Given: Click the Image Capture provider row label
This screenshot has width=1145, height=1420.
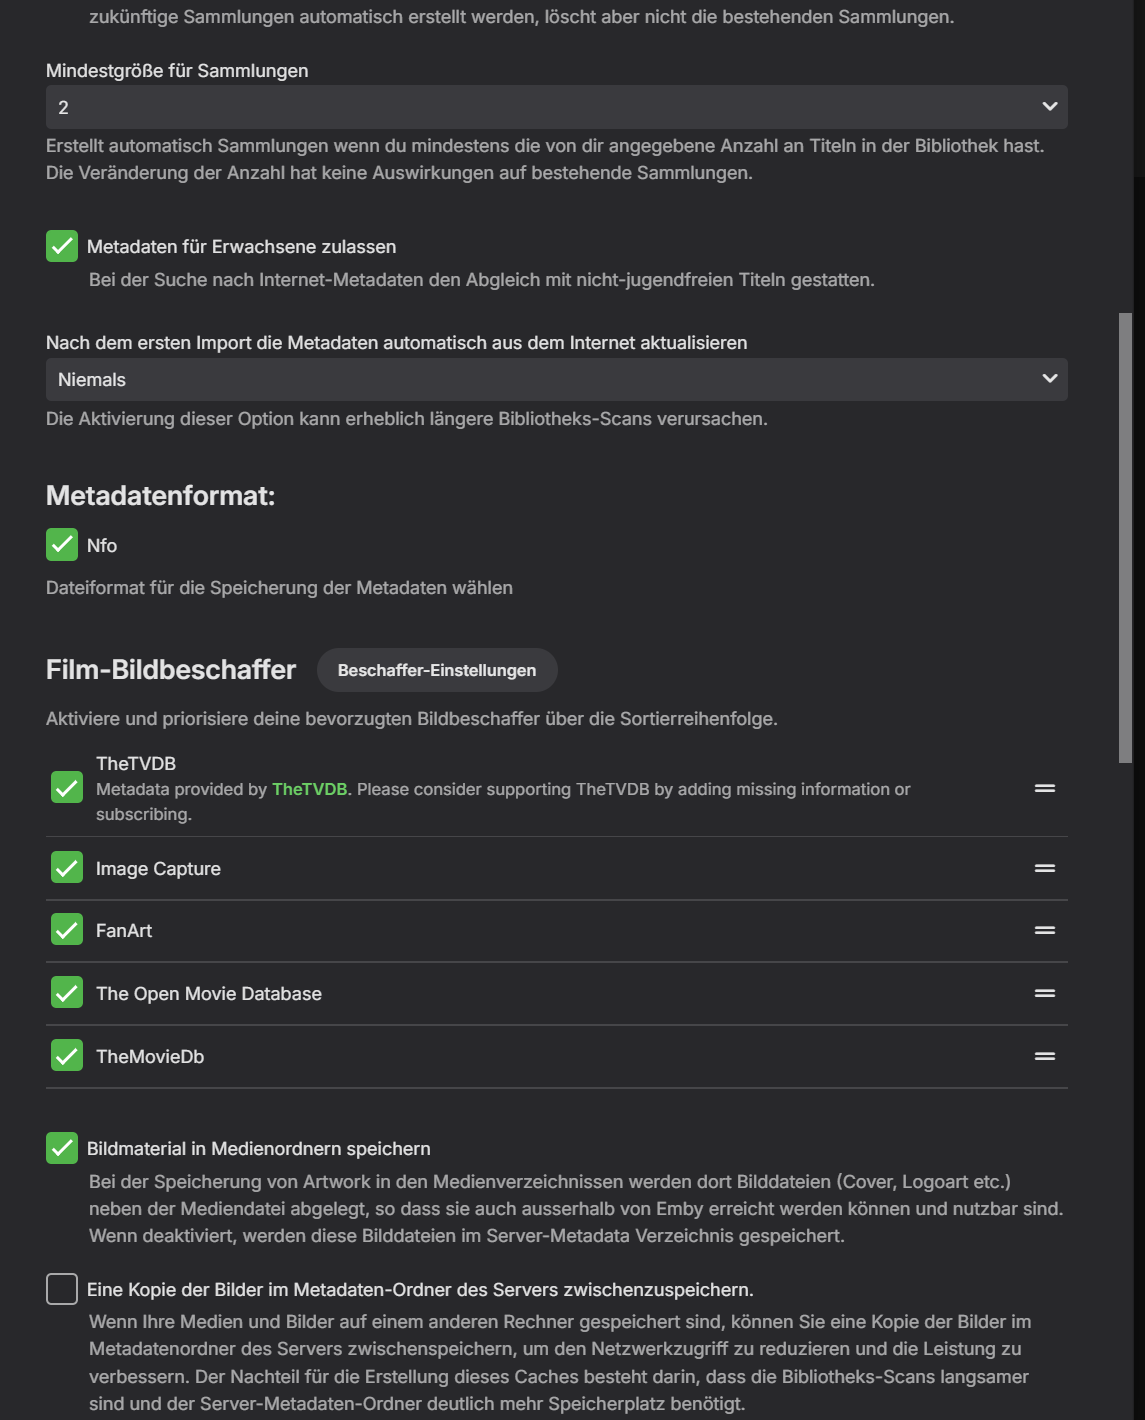Looking at the screenshot, I should 158,869.
